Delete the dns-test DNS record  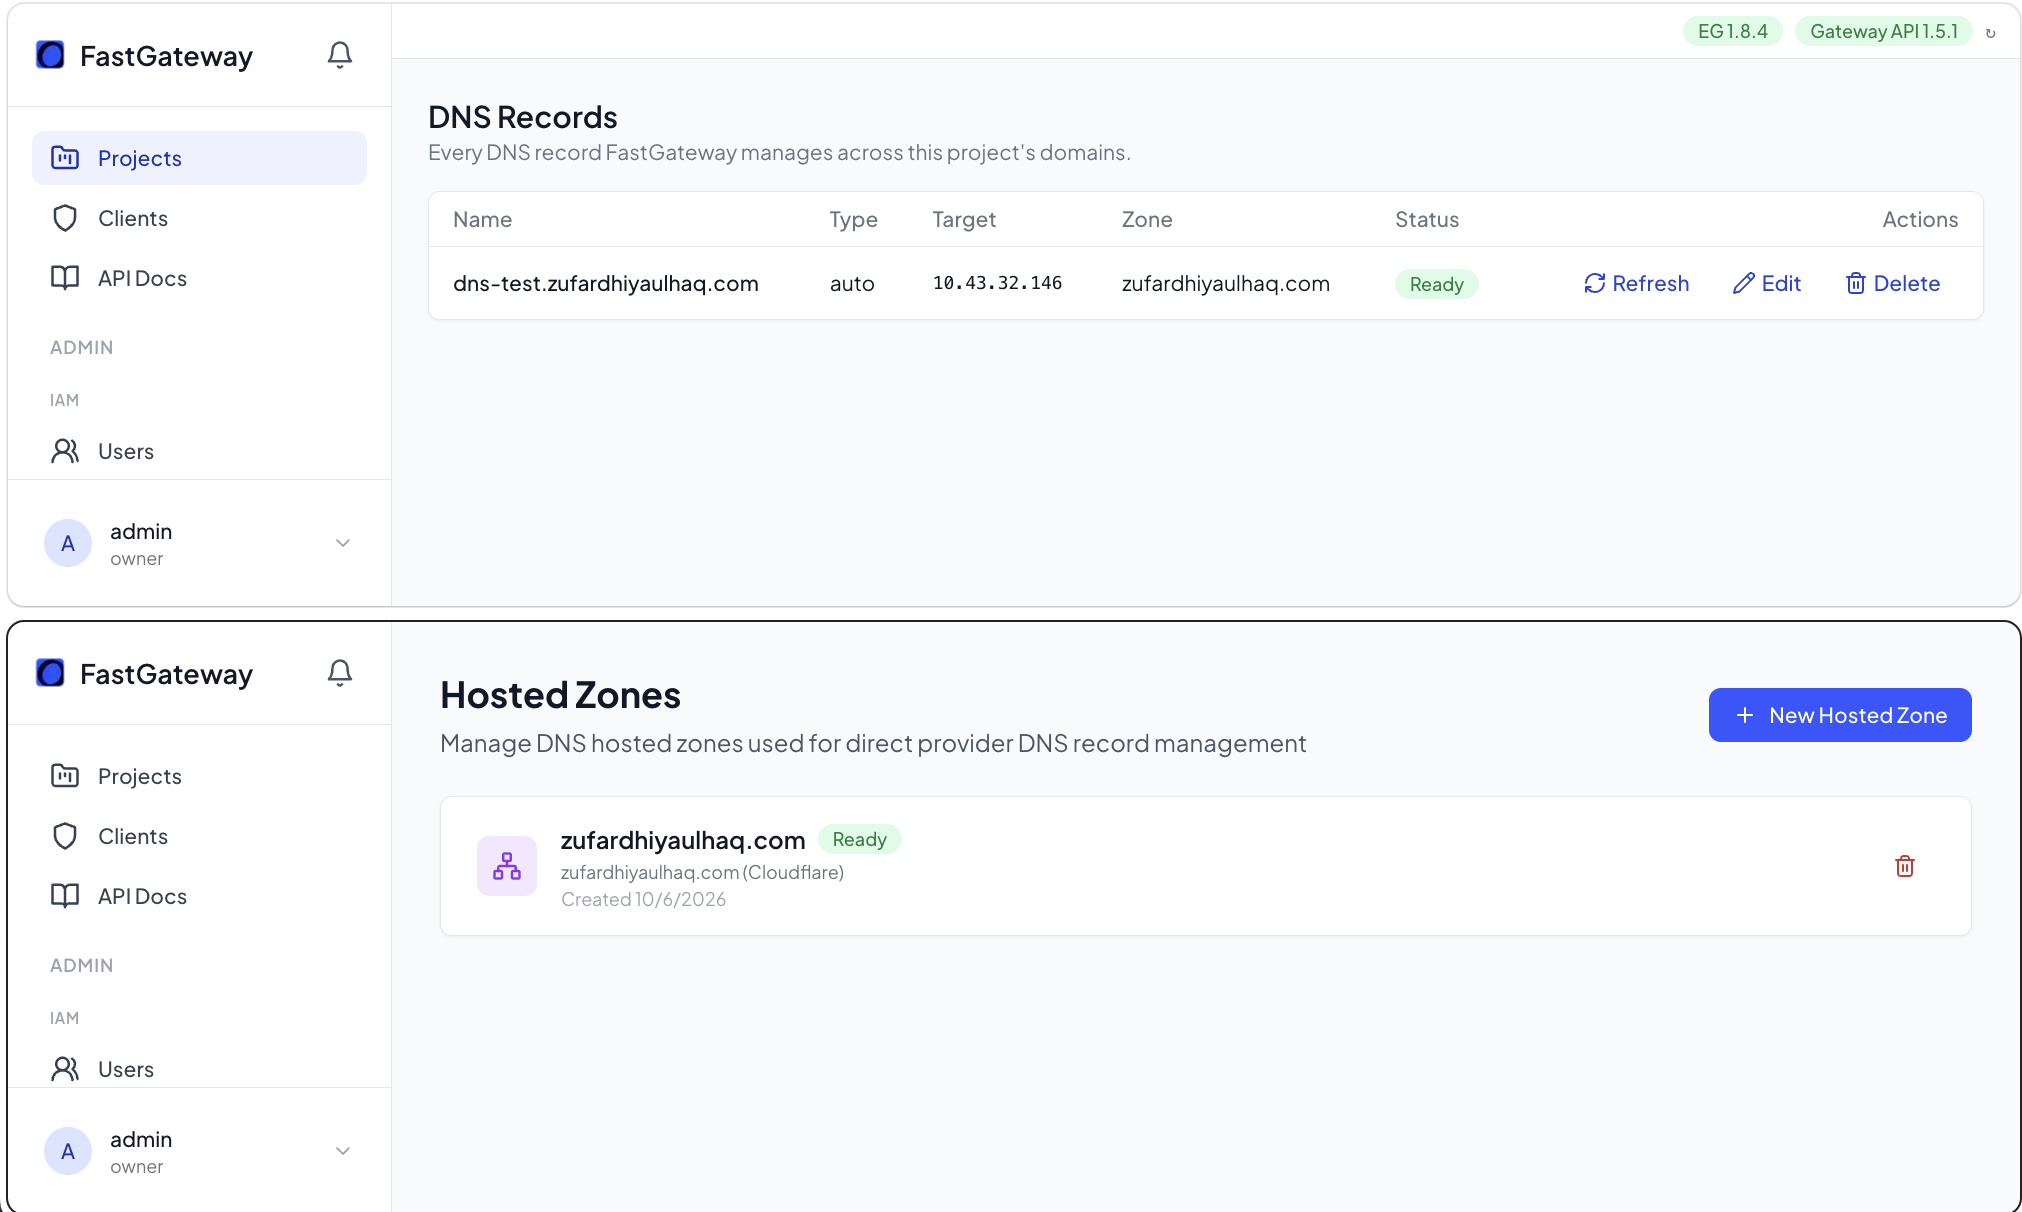[1892, 284]
